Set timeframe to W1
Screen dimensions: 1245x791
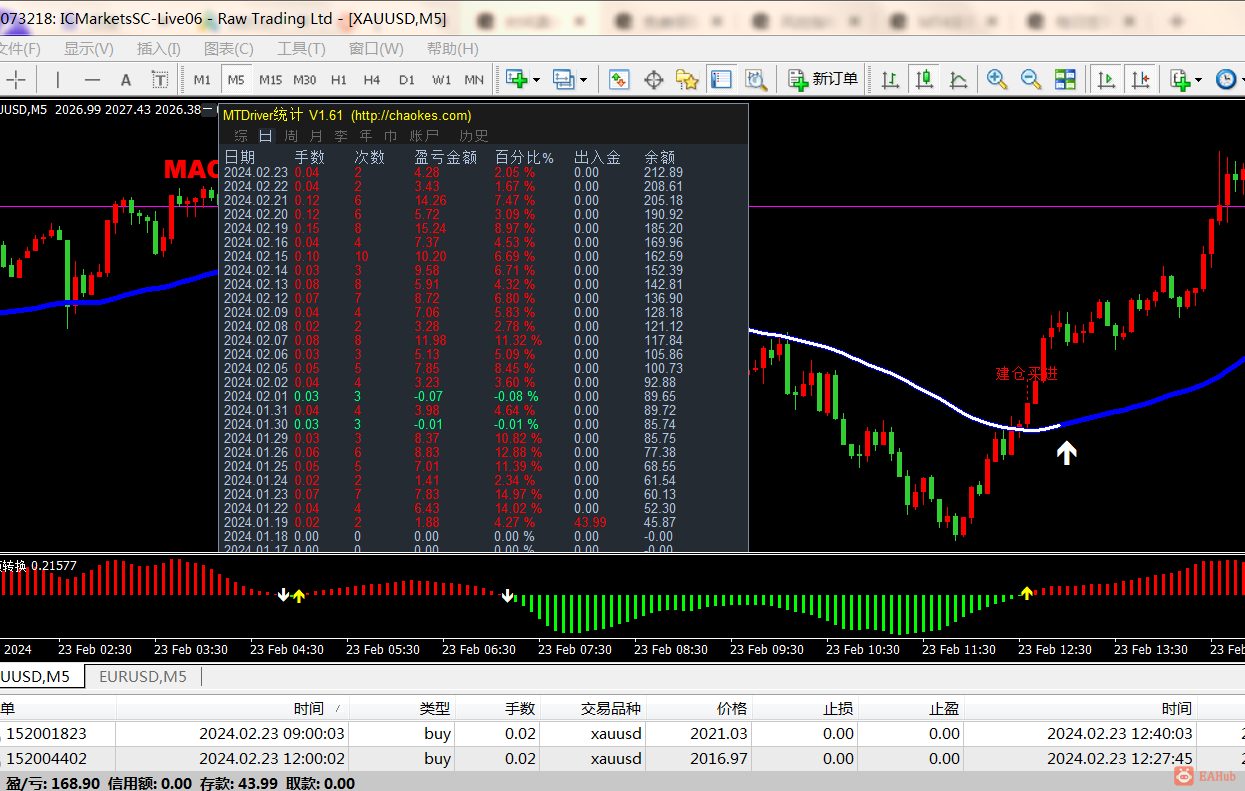click(441, 80)
